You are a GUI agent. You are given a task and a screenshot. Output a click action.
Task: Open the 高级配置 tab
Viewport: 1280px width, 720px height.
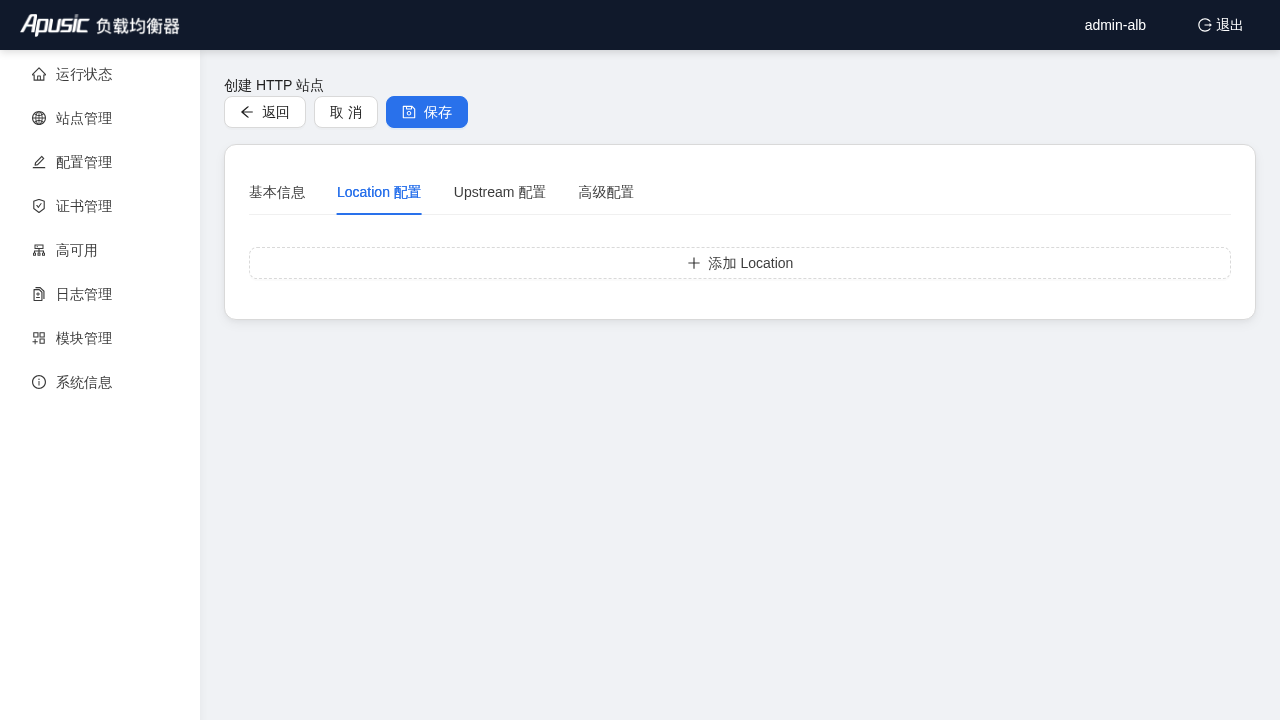point(606,192)
